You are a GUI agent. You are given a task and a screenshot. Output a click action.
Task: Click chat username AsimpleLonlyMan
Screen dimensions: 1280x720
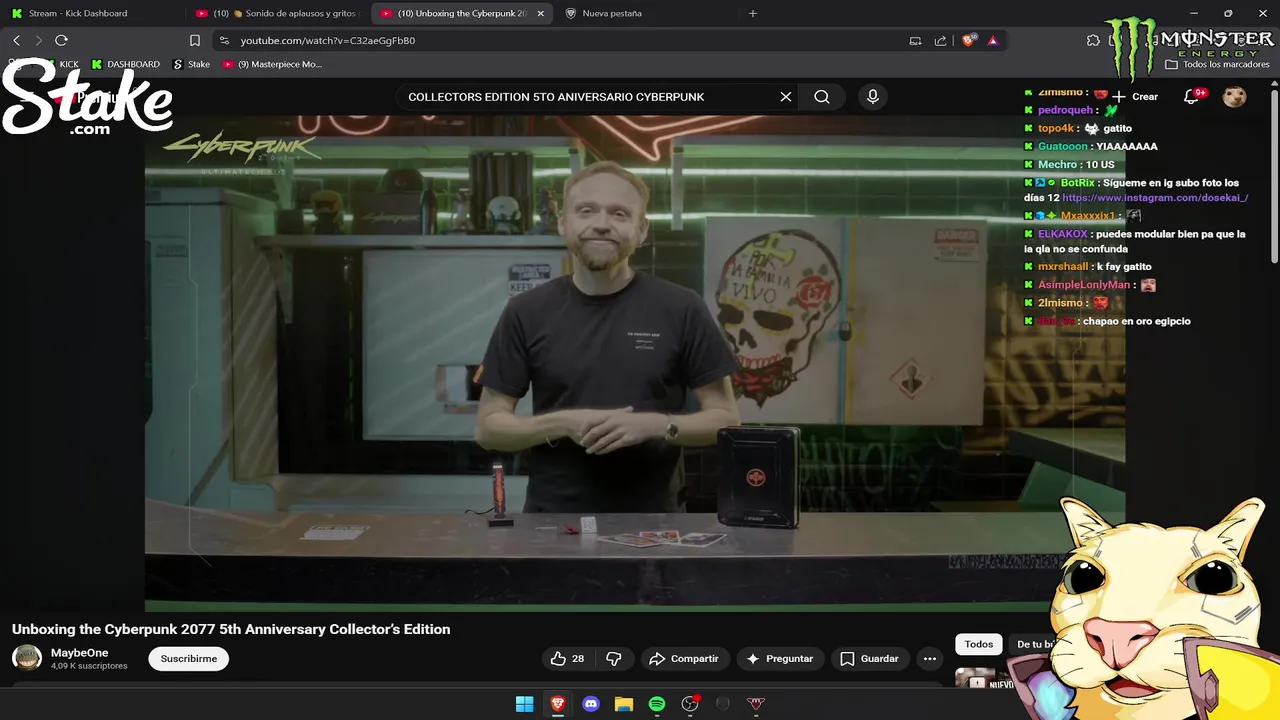pos(1084,285)
